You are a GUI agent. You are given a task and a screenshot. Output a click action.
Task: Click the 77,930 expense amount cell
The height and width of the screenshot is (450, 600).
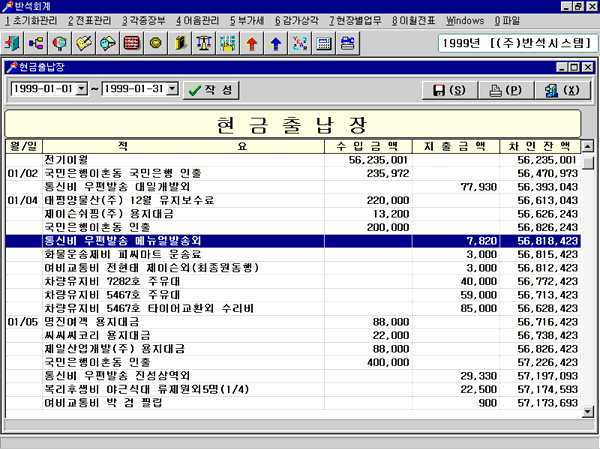[456, 187]
